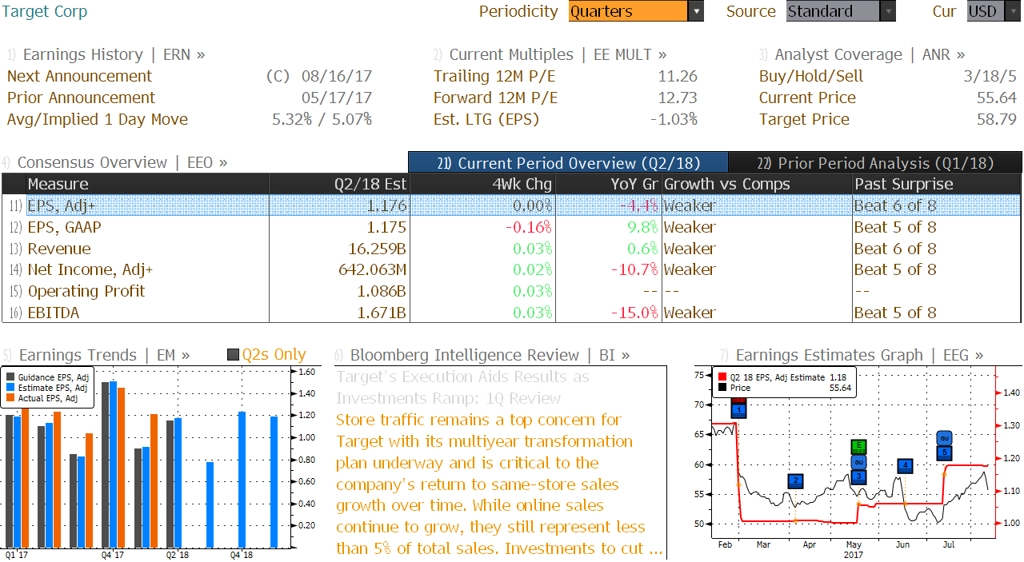Open the Source dropdown arrow
Screen dimensions: 1024x562
tap(888, 11)
